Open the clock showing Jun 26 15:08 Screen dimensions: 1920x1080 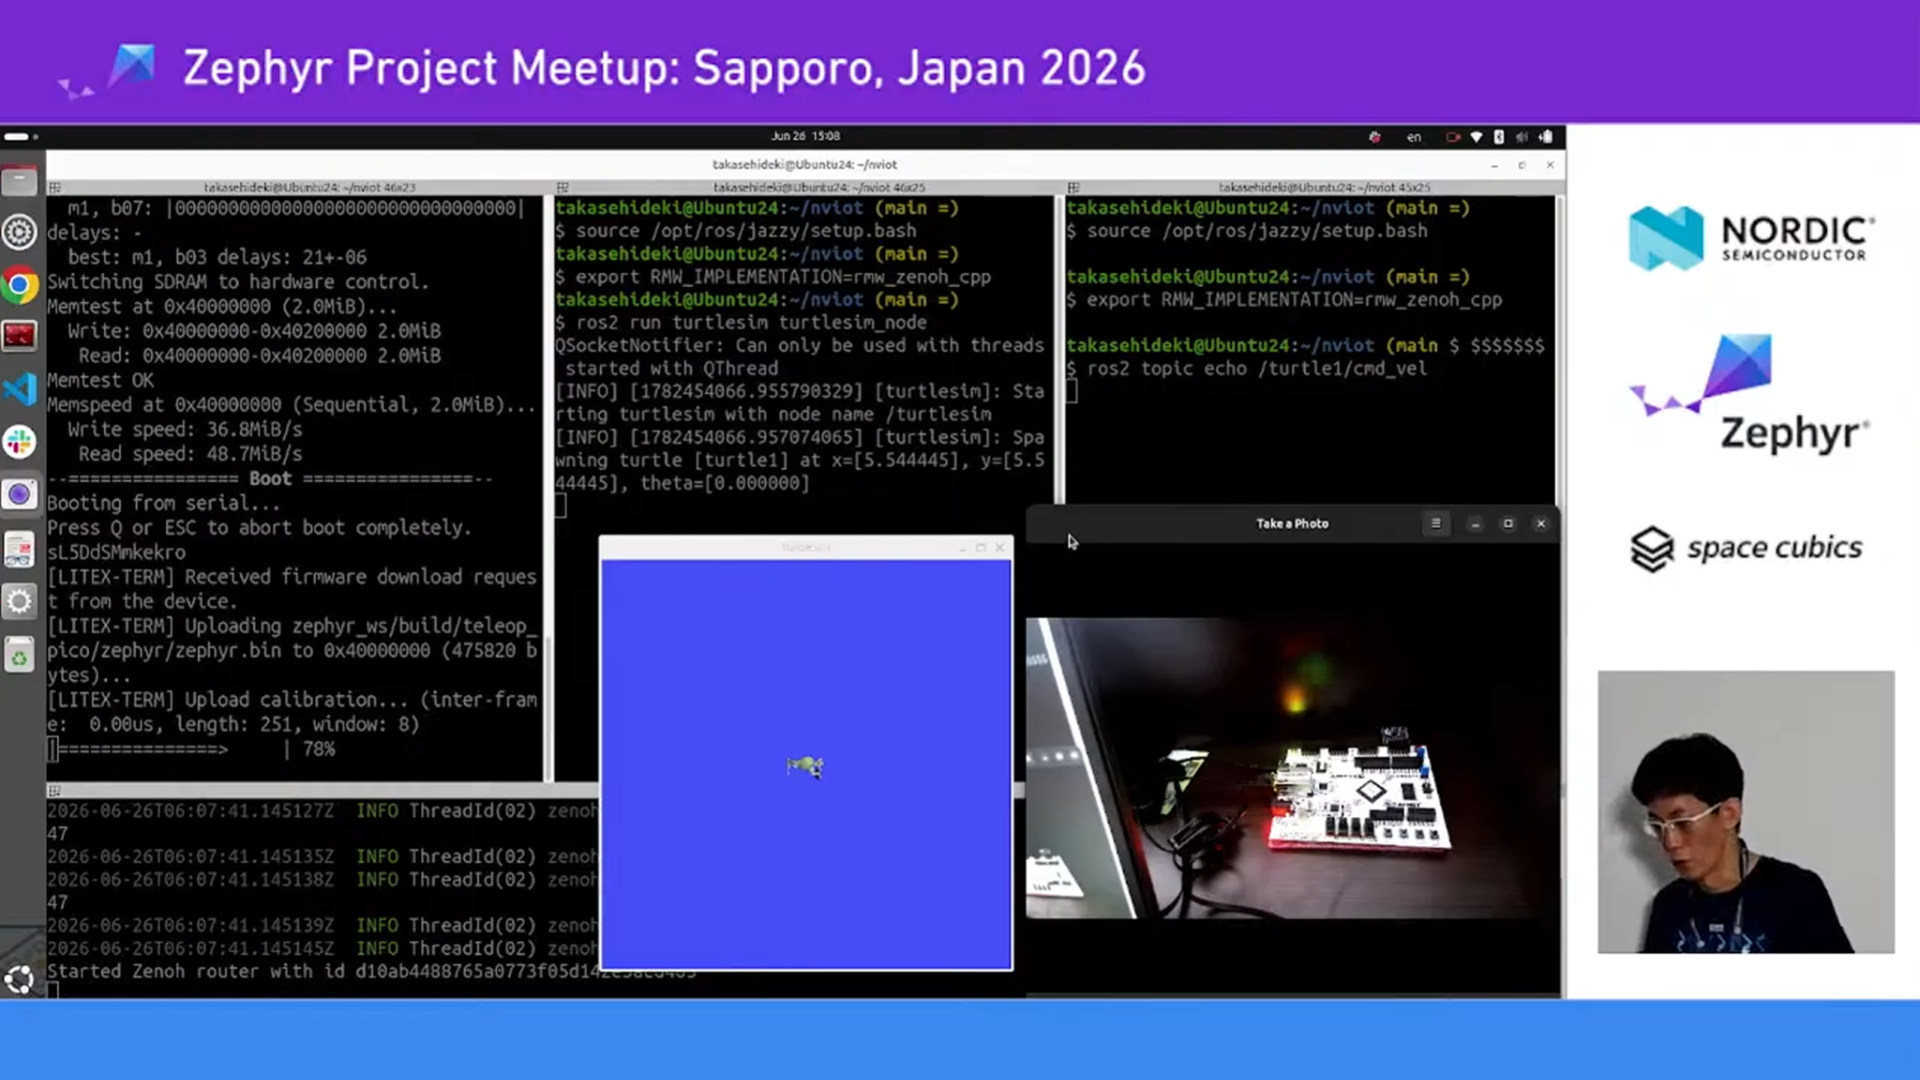click(805, 136)
